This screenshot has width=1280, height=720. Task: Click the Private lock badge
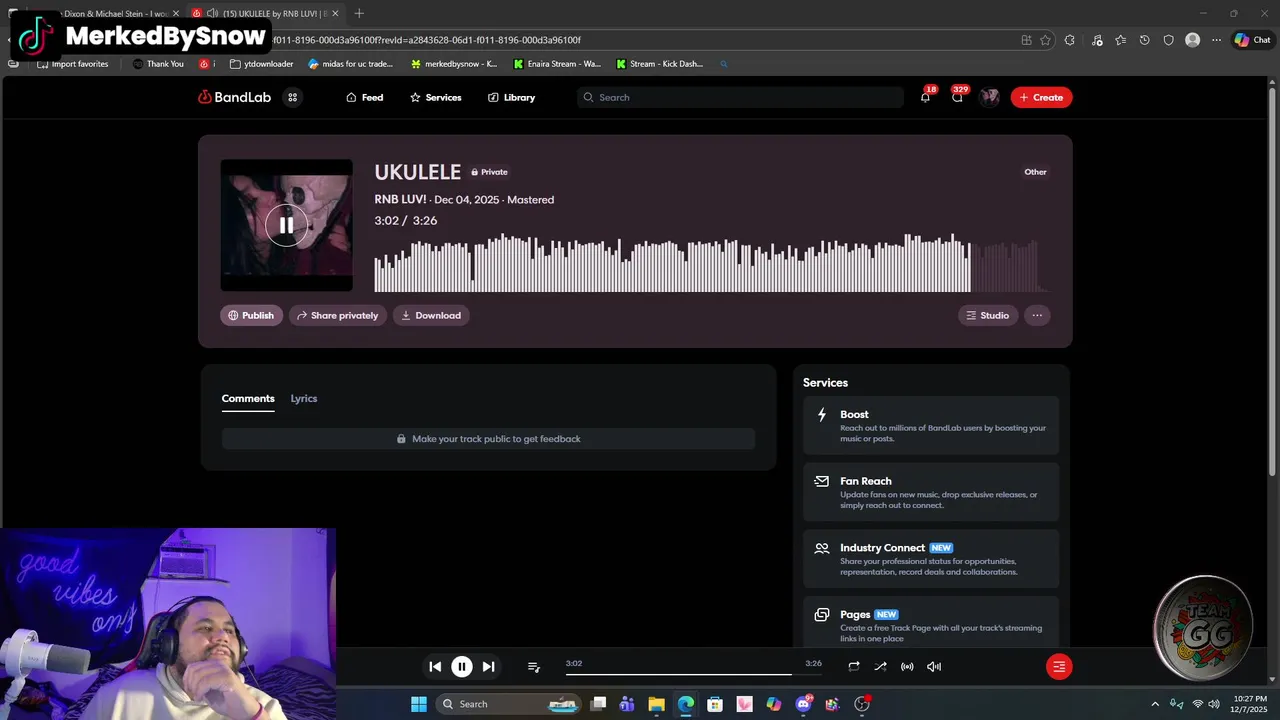(x=490, y=172)
